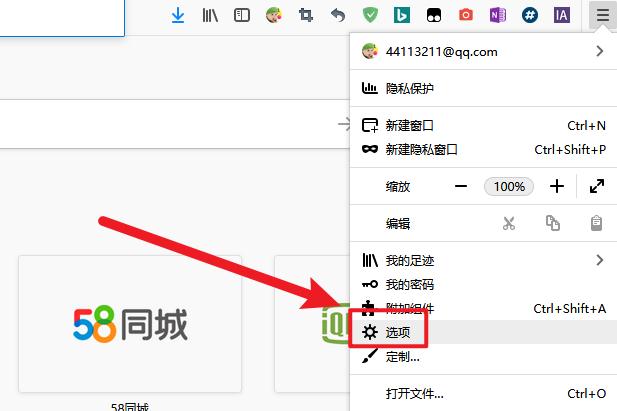Image resolution: width=617 pixels, height=411 pixels.
Task: Activate the screenshot crop tool icon
Action: click(x=306, y=16)
